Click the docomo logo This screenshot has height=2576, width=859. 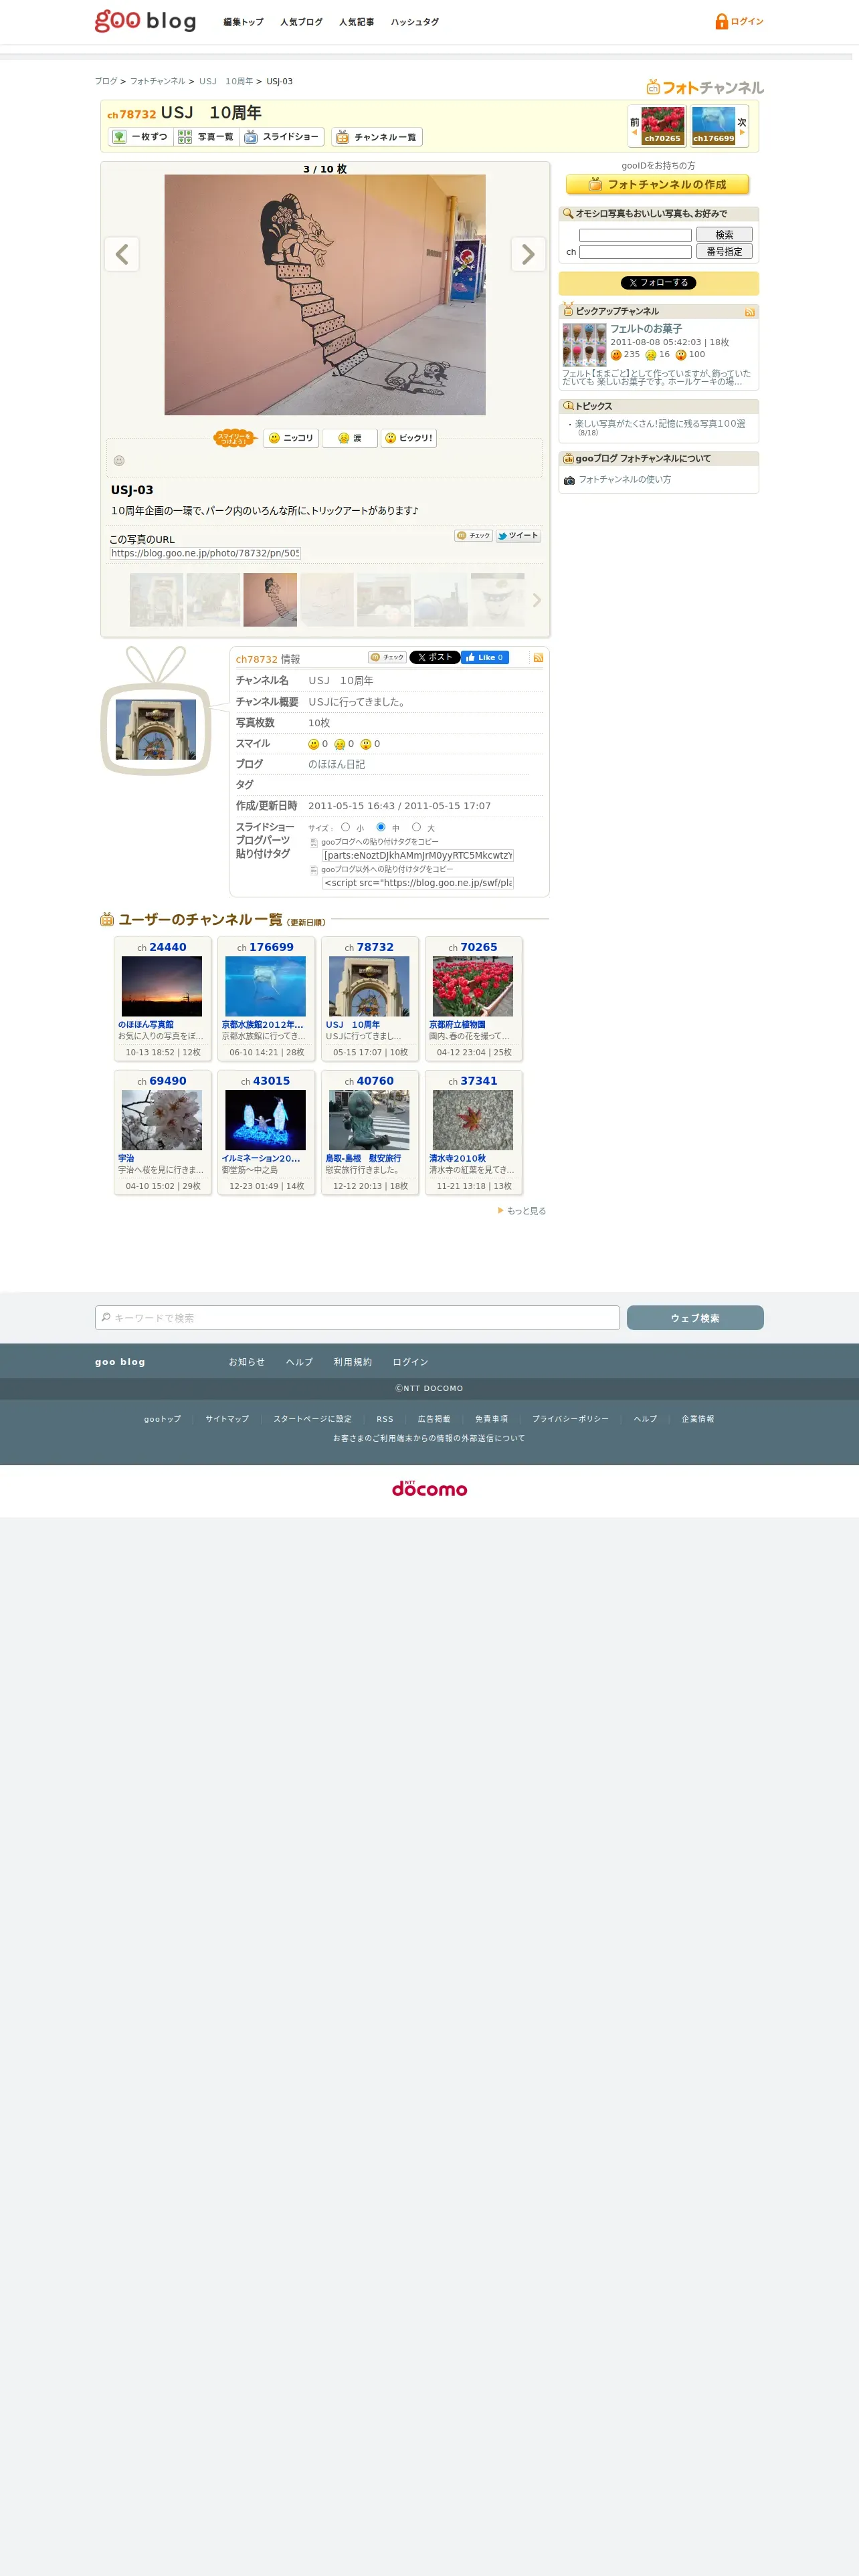pyautogui.click(x=429, y=1489)
